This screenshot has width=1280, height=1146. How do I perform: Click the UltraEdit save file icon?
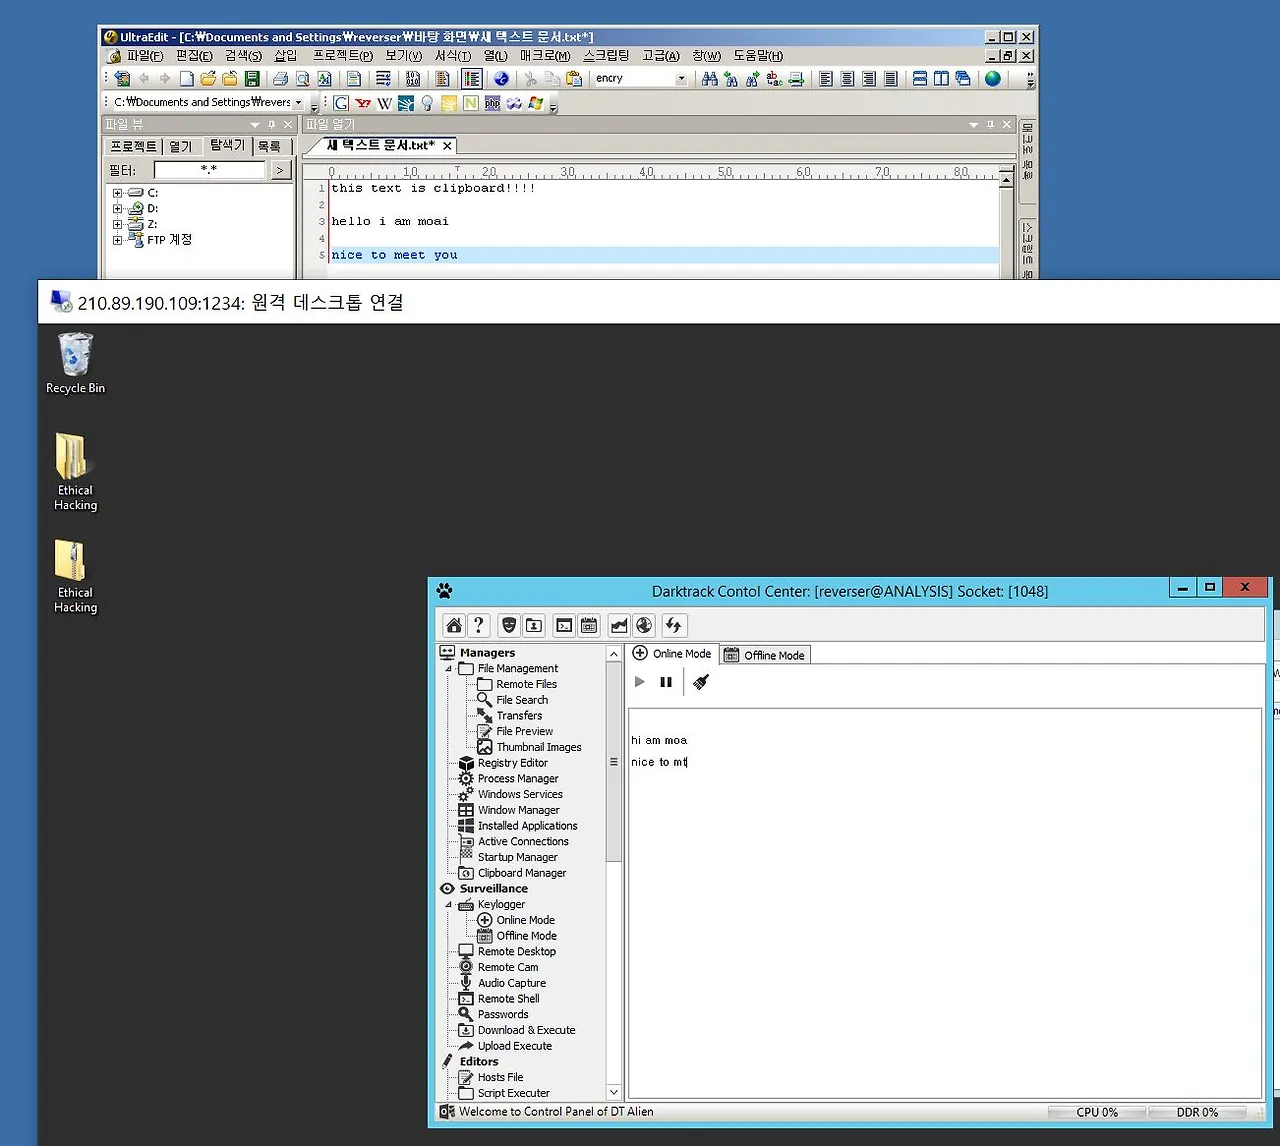tap(252, 78)
